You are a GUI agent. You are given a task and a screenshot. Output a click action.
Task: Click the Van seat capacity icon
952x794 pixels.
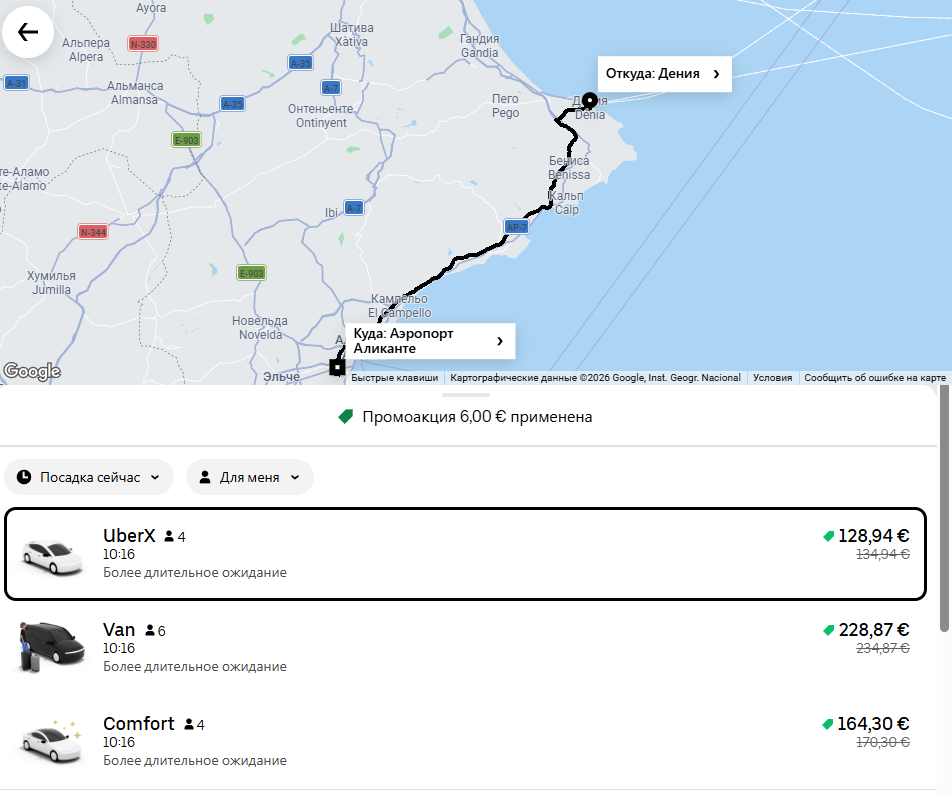149,631
